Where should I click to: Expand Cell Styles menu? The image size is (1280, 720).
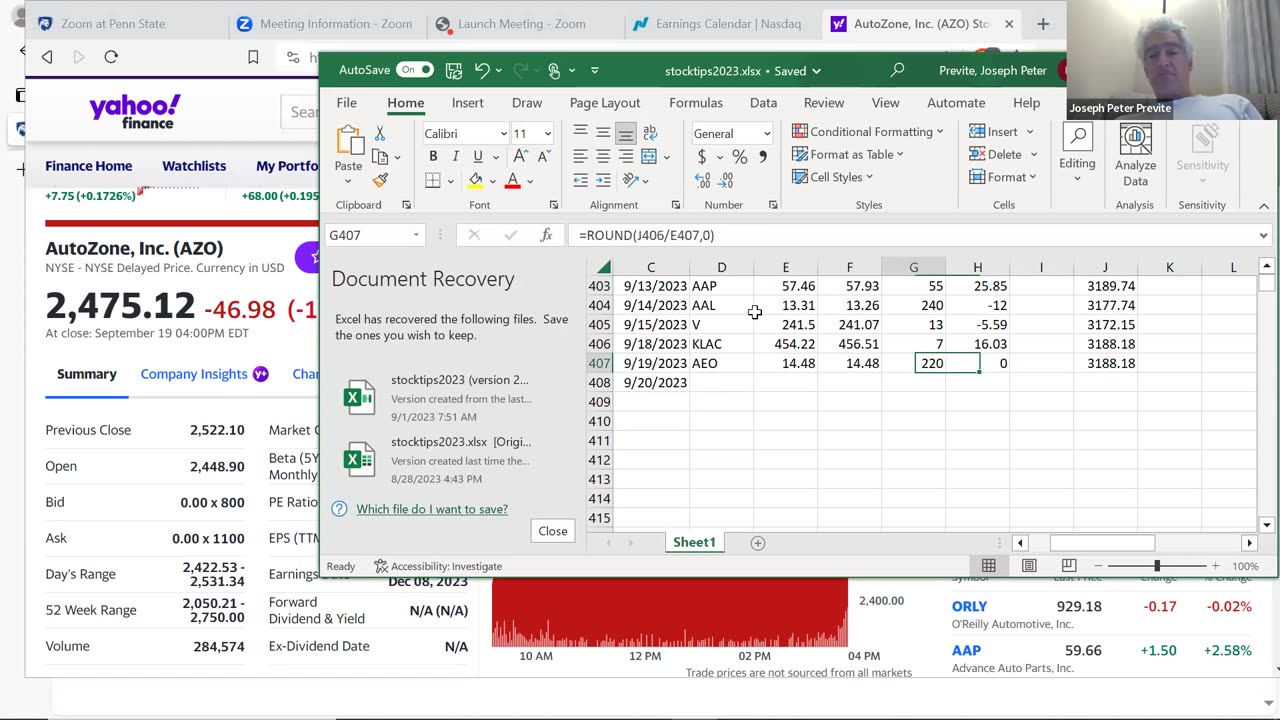coord(833,177)
